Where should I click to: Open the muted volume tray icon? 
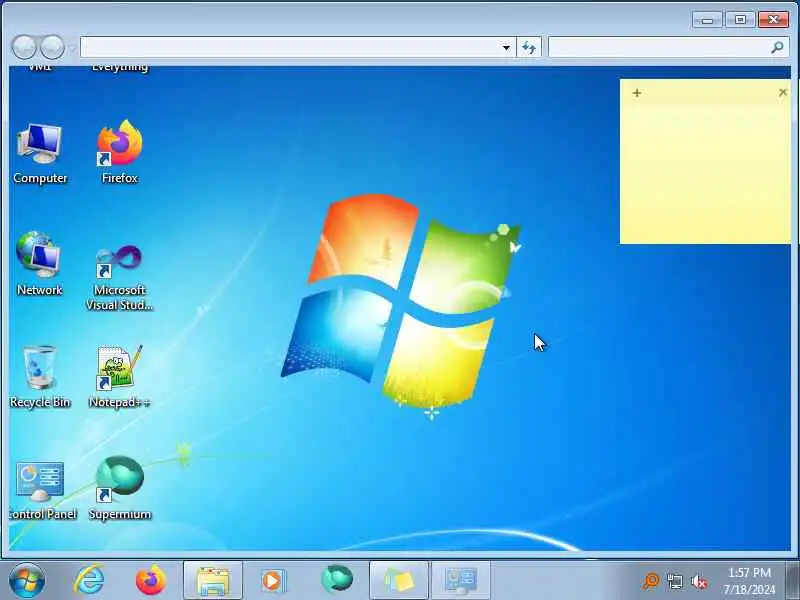tap(698, 581)
